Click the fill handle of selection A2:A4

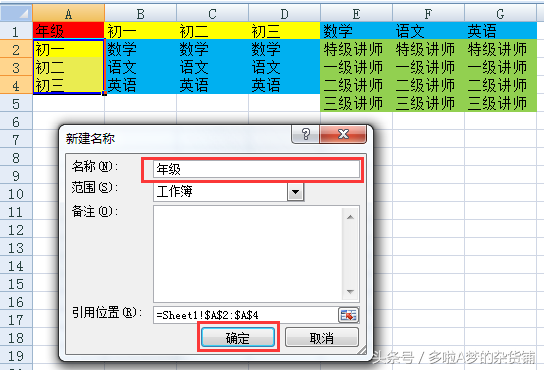[104, 93]
